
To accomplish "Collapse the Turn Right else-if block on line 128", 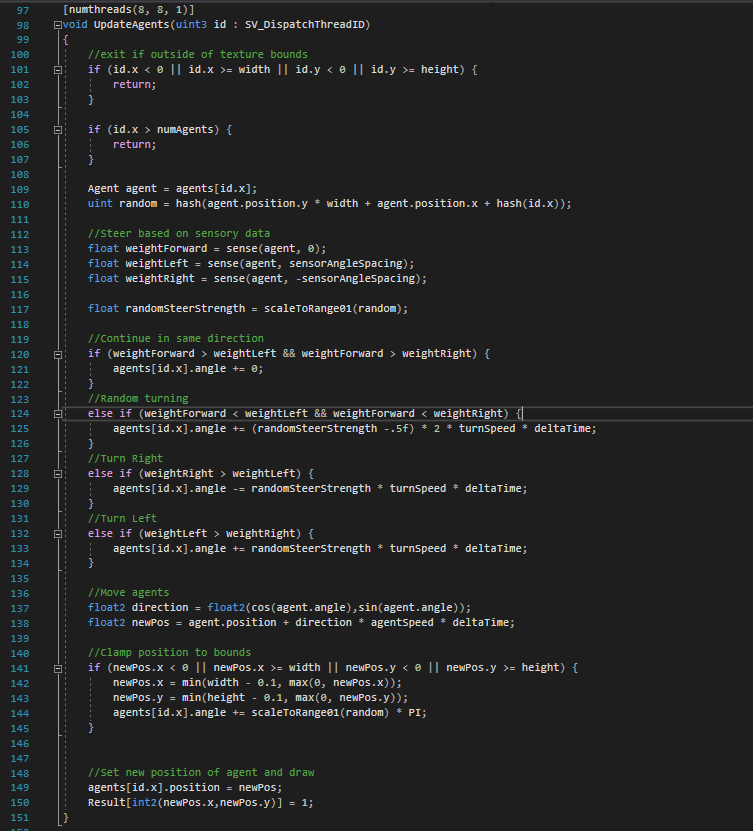I will pos(57,473).
